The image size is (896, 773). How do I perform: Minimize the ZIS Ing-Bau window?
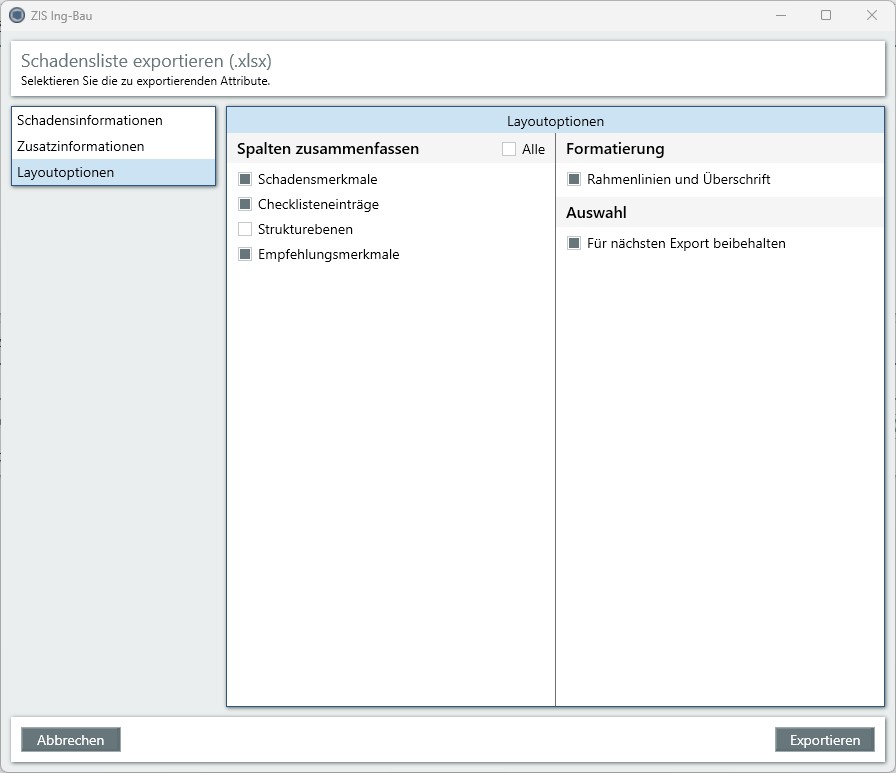point(780,15)
